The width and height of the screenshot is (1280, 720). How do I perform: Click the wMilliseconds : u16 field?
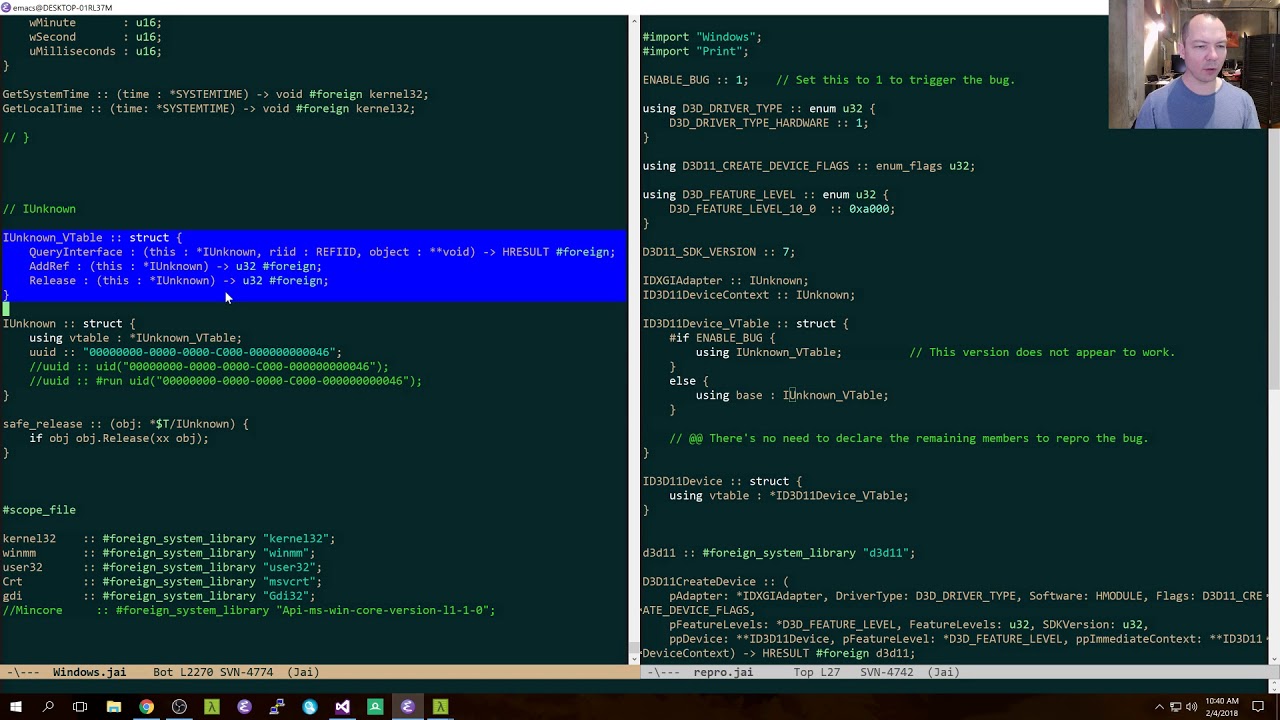[95, 51]
